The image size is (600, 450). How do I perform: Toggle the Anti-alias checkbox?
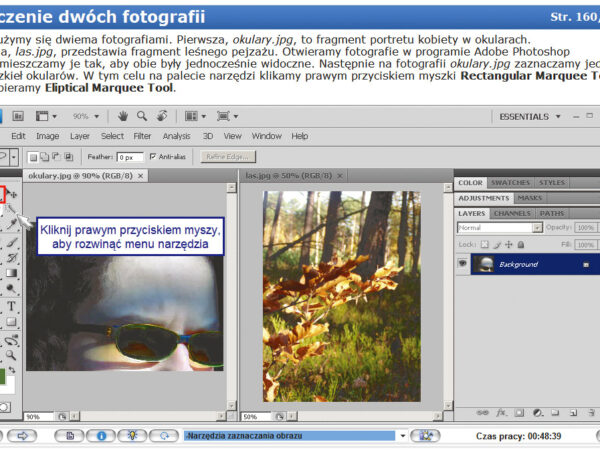coord(152,157)
